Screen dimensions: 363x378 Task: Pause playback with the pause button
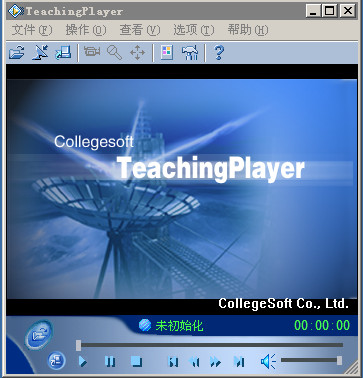pyautogui.click(x=110, y=361)
